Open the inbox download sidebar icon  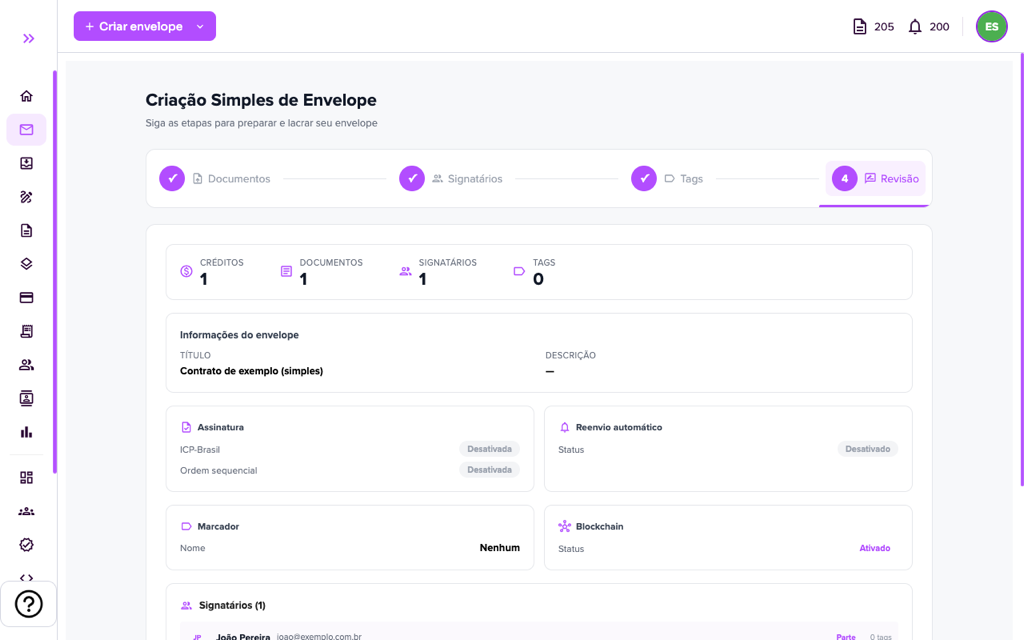click(26, 163)
